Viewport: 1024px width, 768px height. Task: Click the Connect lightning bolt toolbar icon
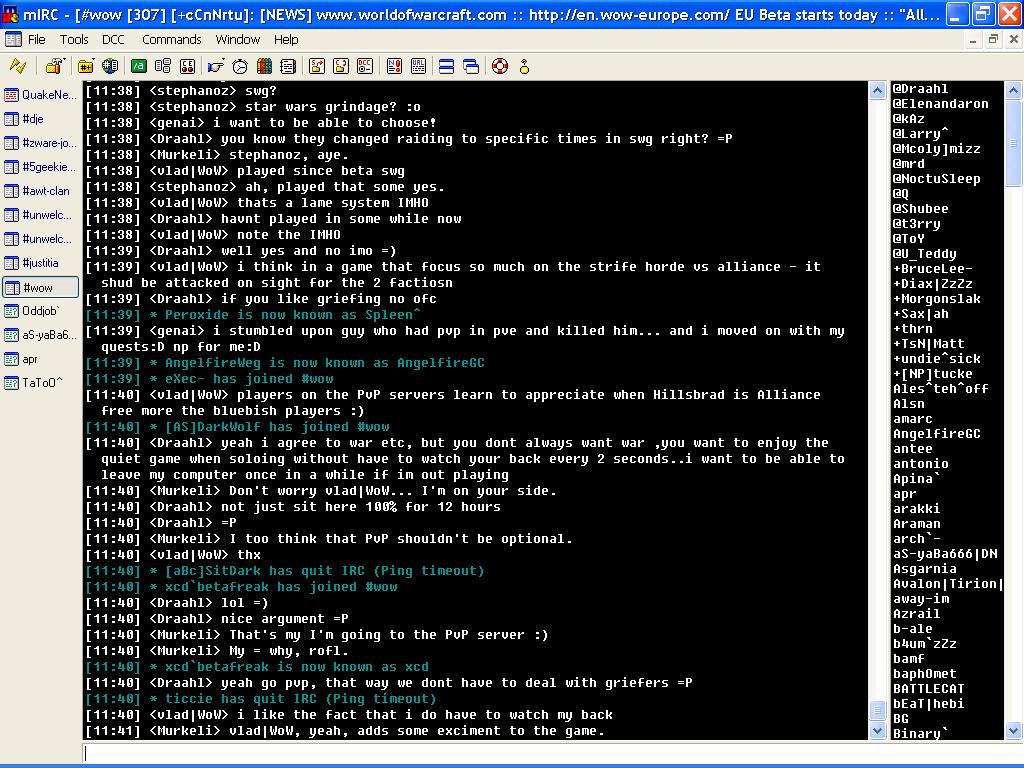click(x=18, y=66)
